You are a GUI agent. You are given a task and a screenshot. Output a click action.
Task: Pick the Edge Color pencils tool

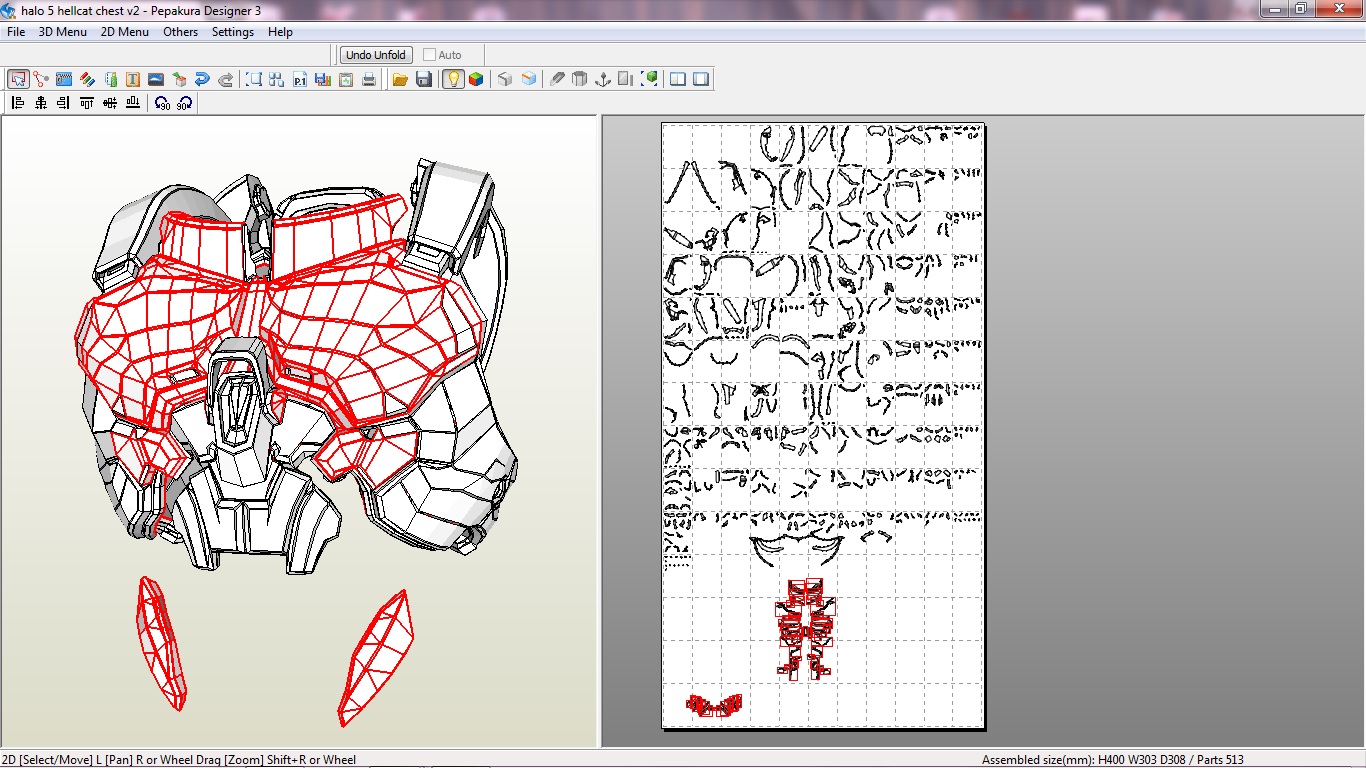tap(87, 79)
